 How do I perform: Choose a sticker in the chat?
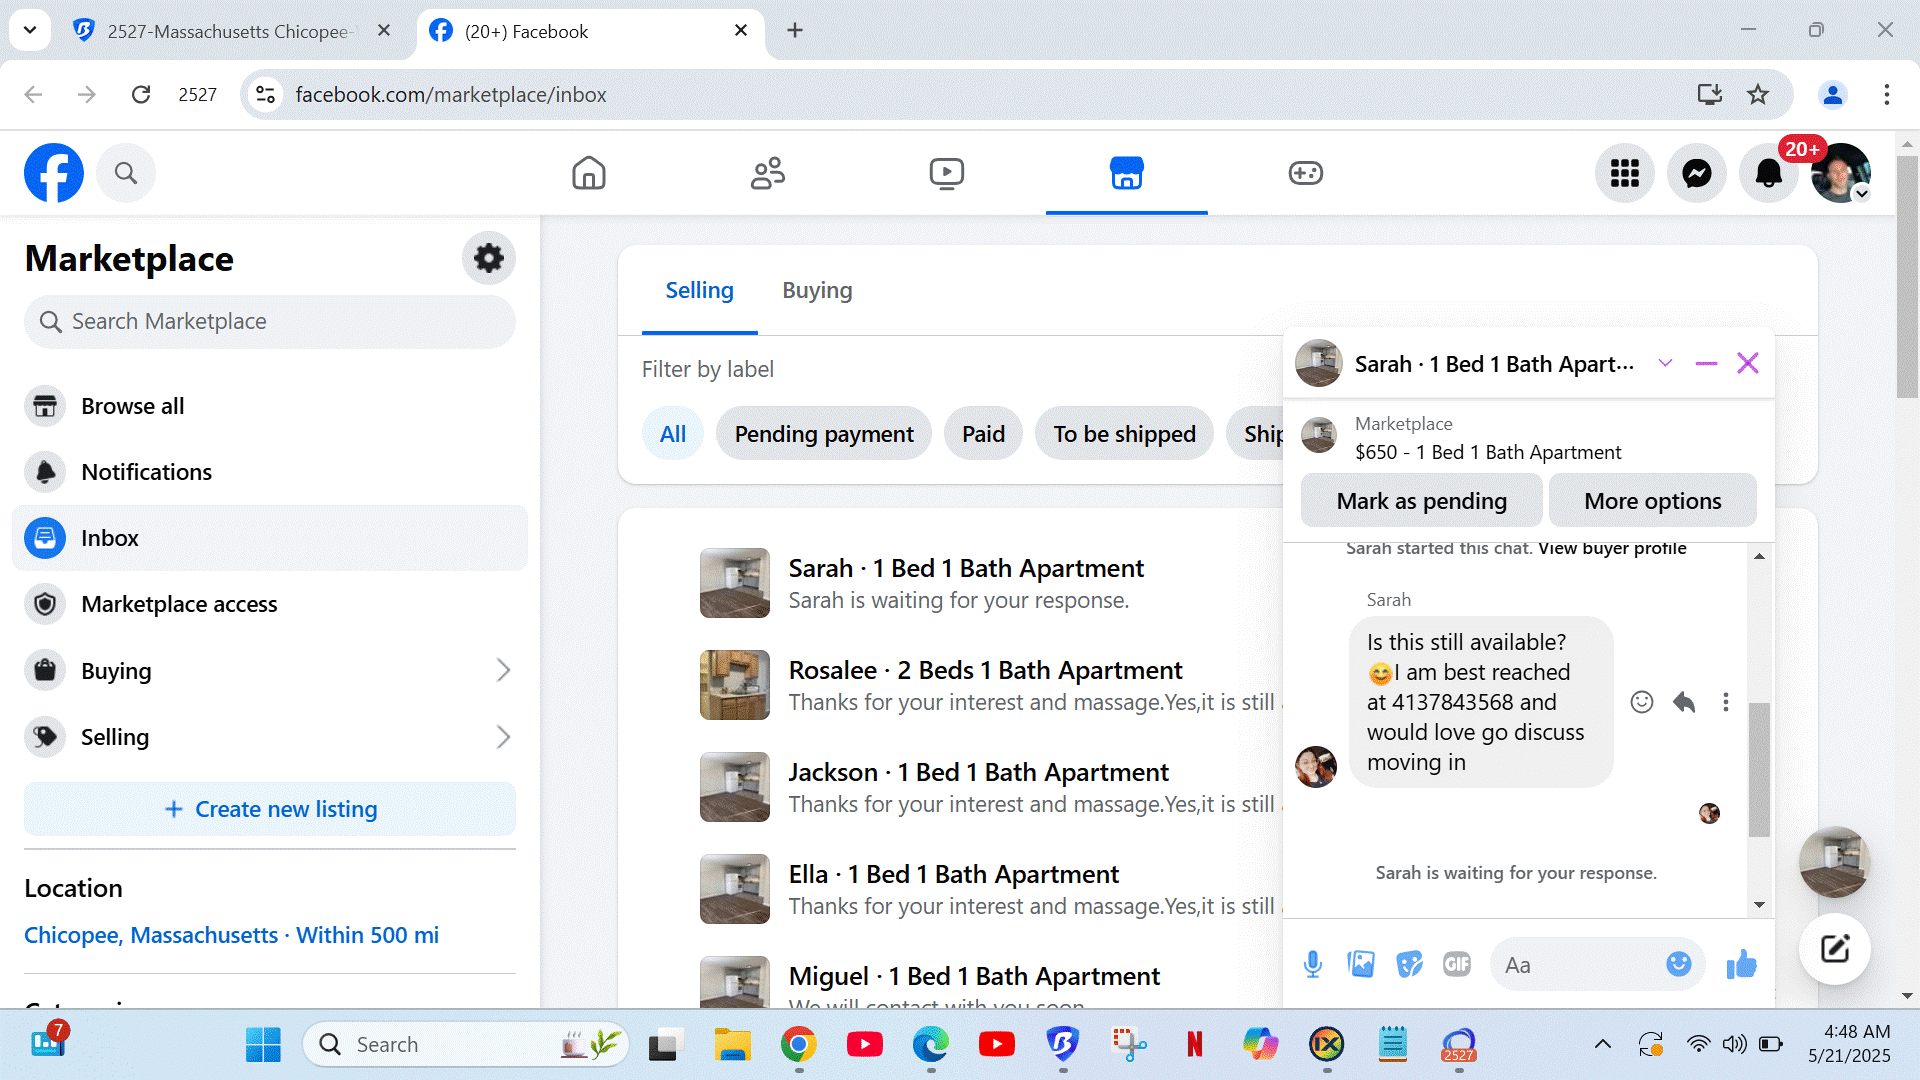(1409, 964)
